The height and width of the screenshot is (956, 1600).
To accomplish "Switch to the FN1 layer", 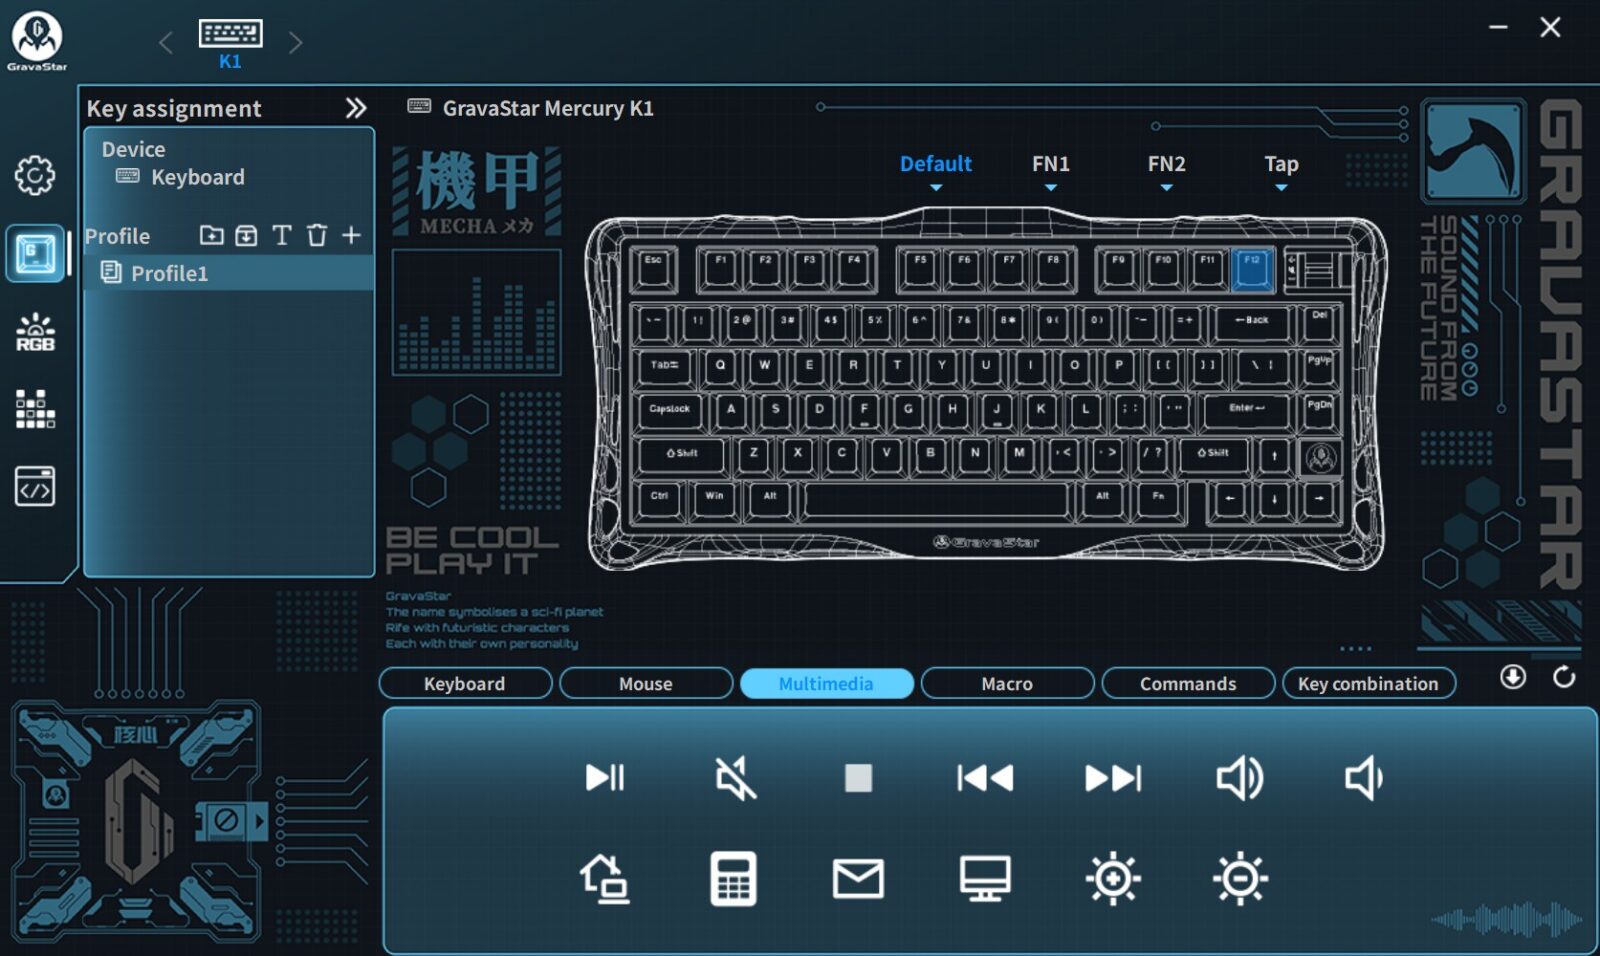I will 1050,164.
